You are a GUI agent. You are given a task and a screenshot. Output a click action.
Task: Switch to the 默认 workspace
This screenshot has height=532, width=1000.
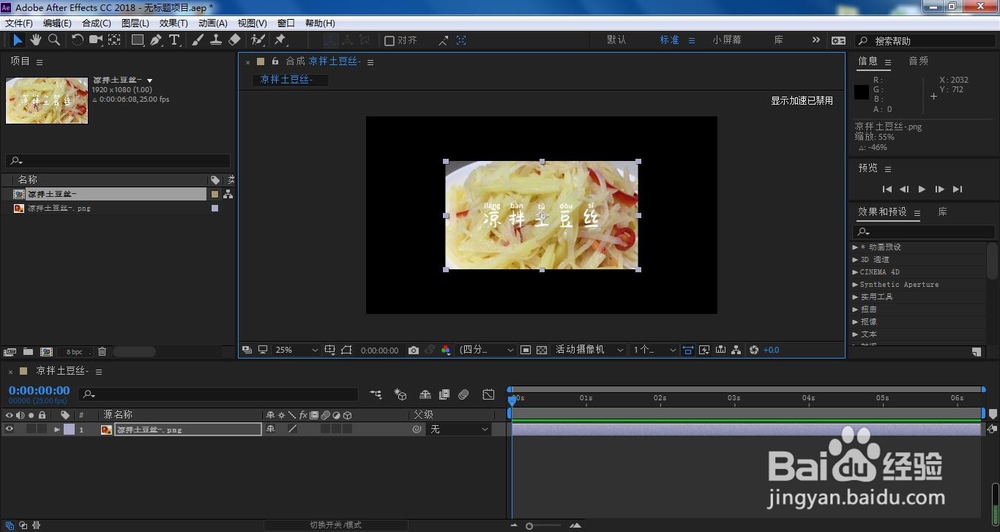coord(616,40)
